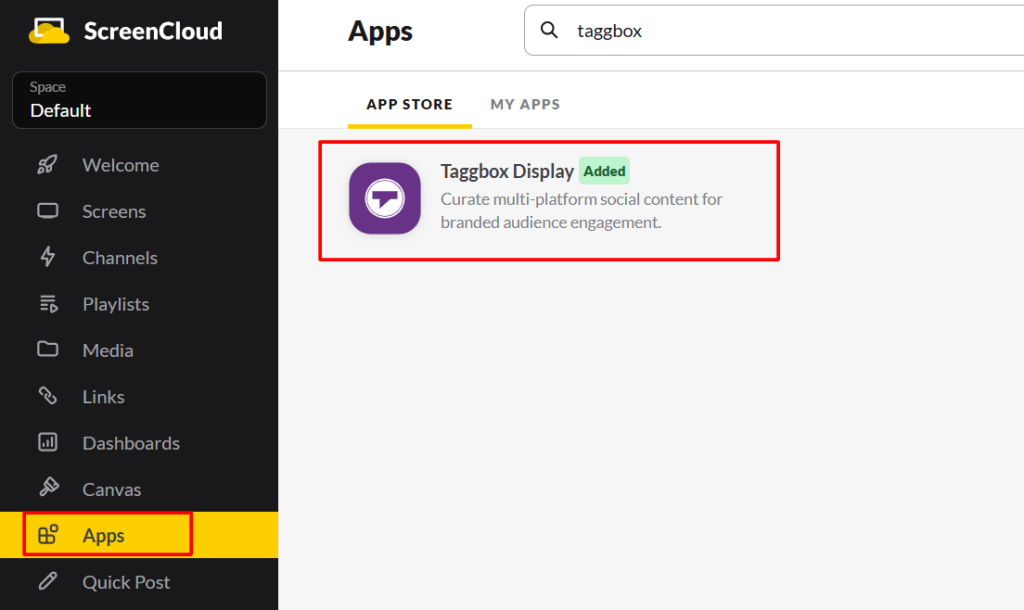Open the Taggbox Display app title
The height and width of the screenshot is (610, 1024).
pos(507,171)
